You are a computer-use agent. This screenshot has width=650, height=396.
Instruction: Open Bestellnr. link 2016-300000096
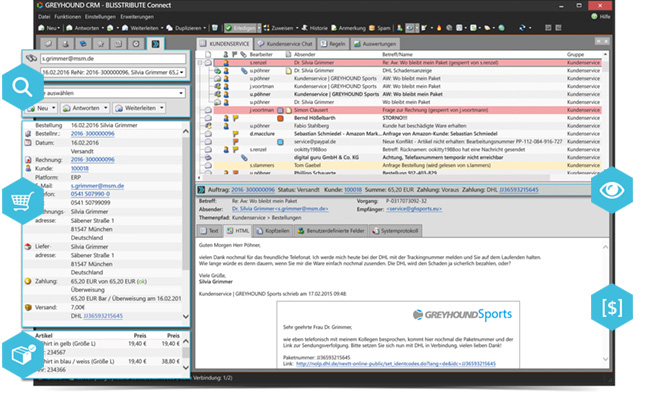93,134
